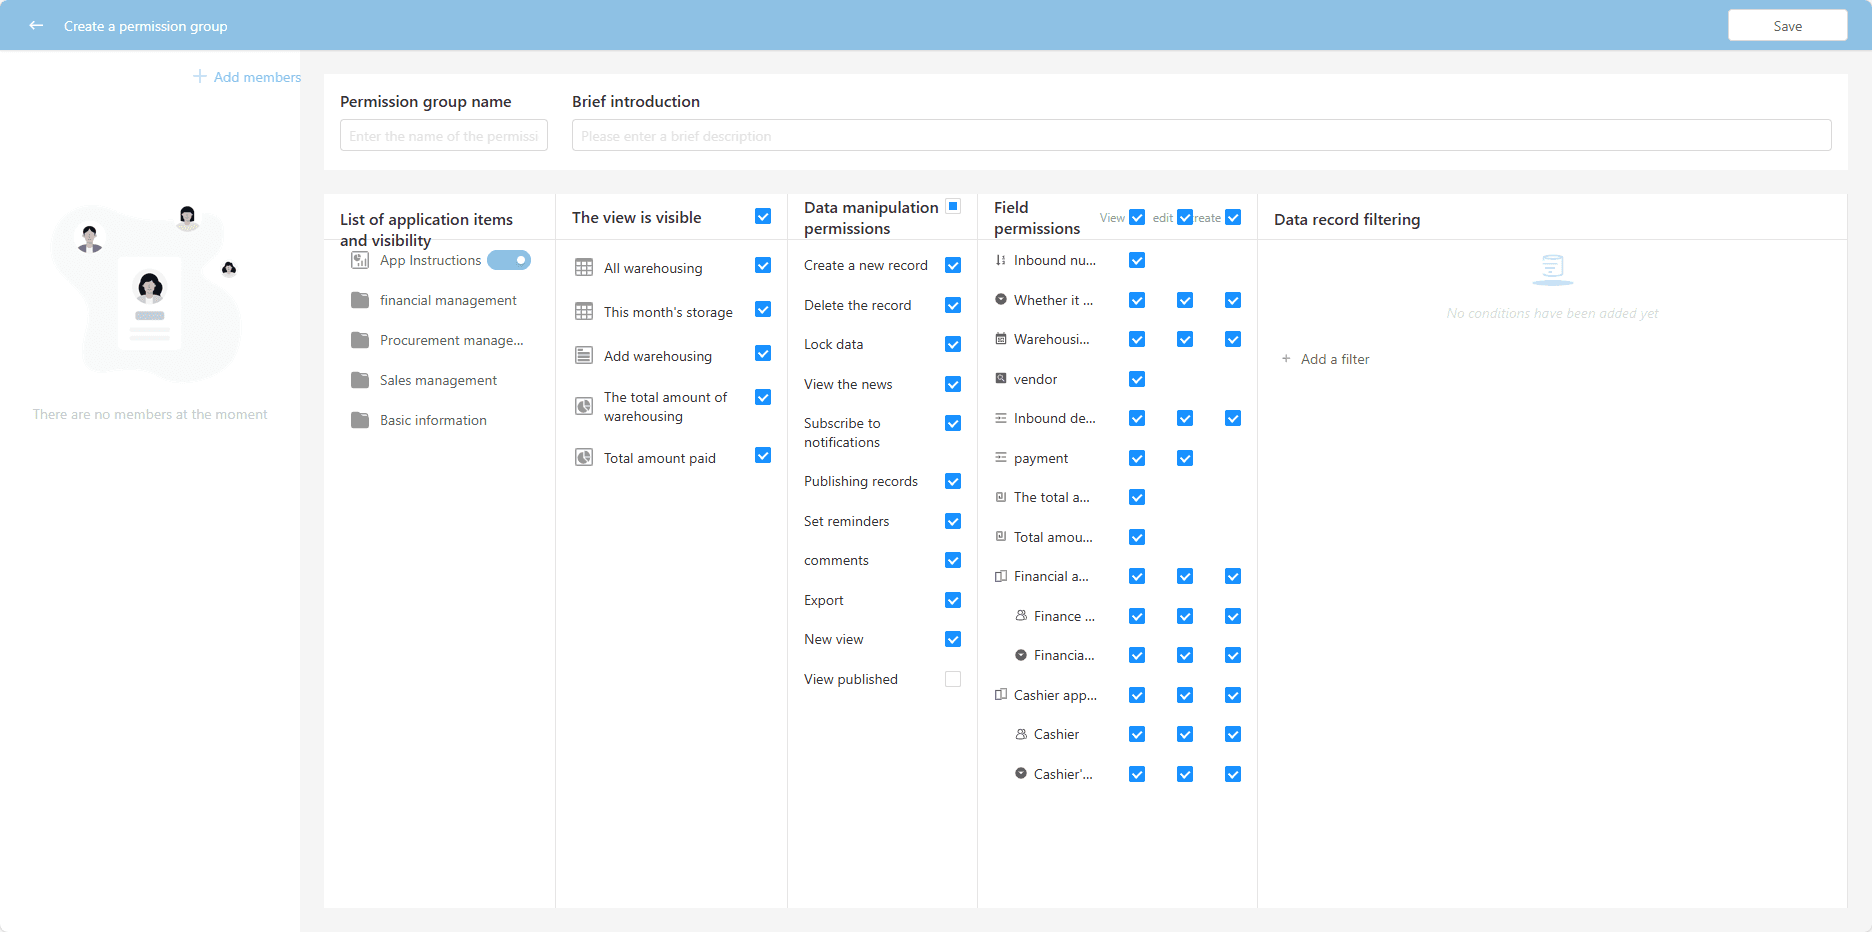Click the Add members plus icon

pyautogui.click(x=200, y=77)
